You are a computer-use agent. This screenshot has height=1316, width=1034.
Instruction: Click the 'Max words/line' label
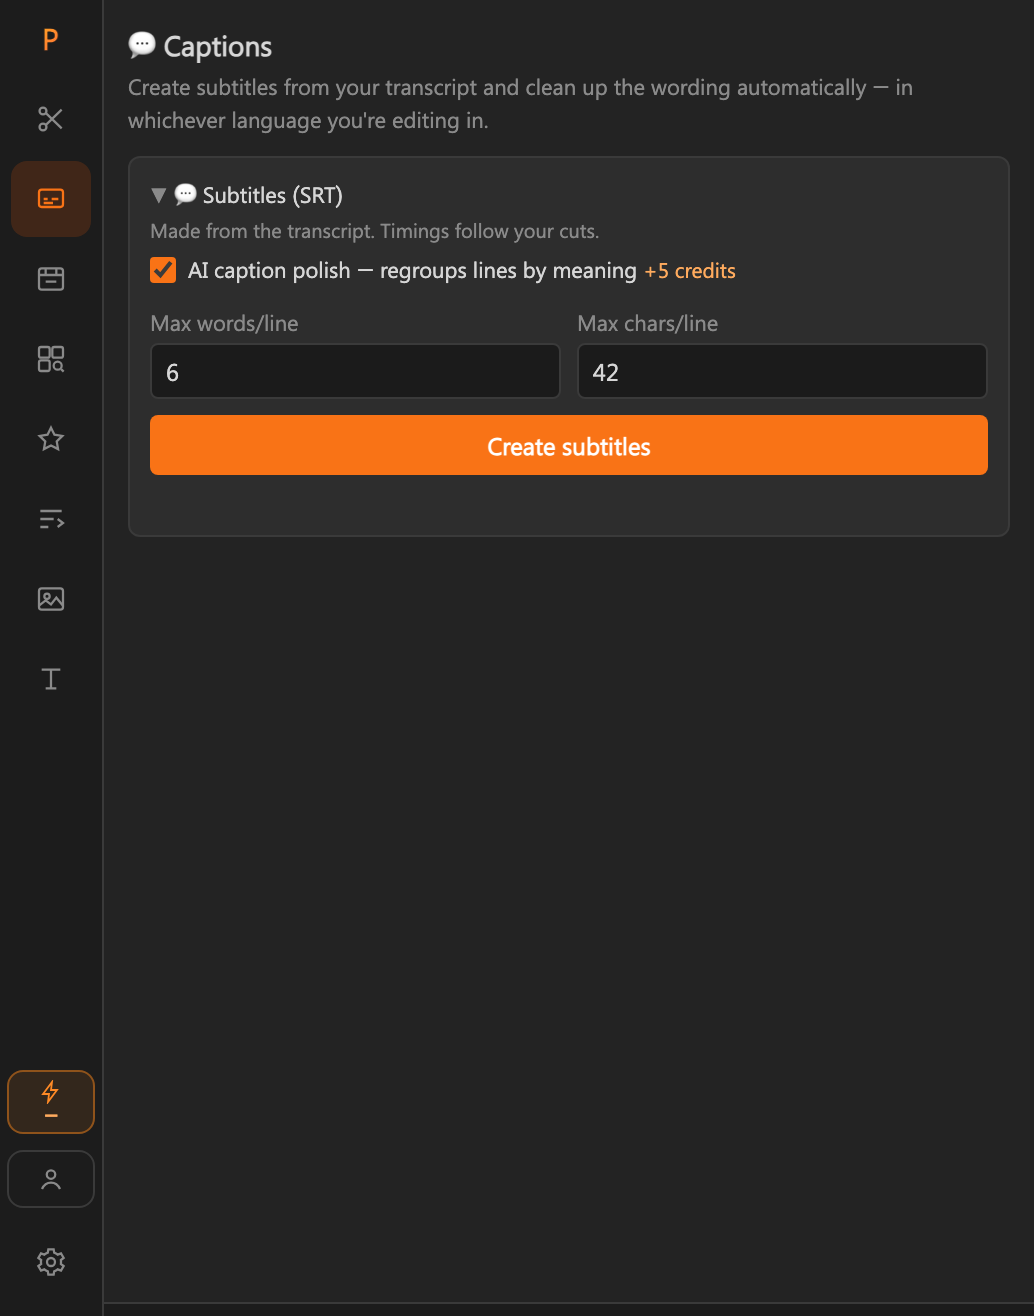[224, 323]
